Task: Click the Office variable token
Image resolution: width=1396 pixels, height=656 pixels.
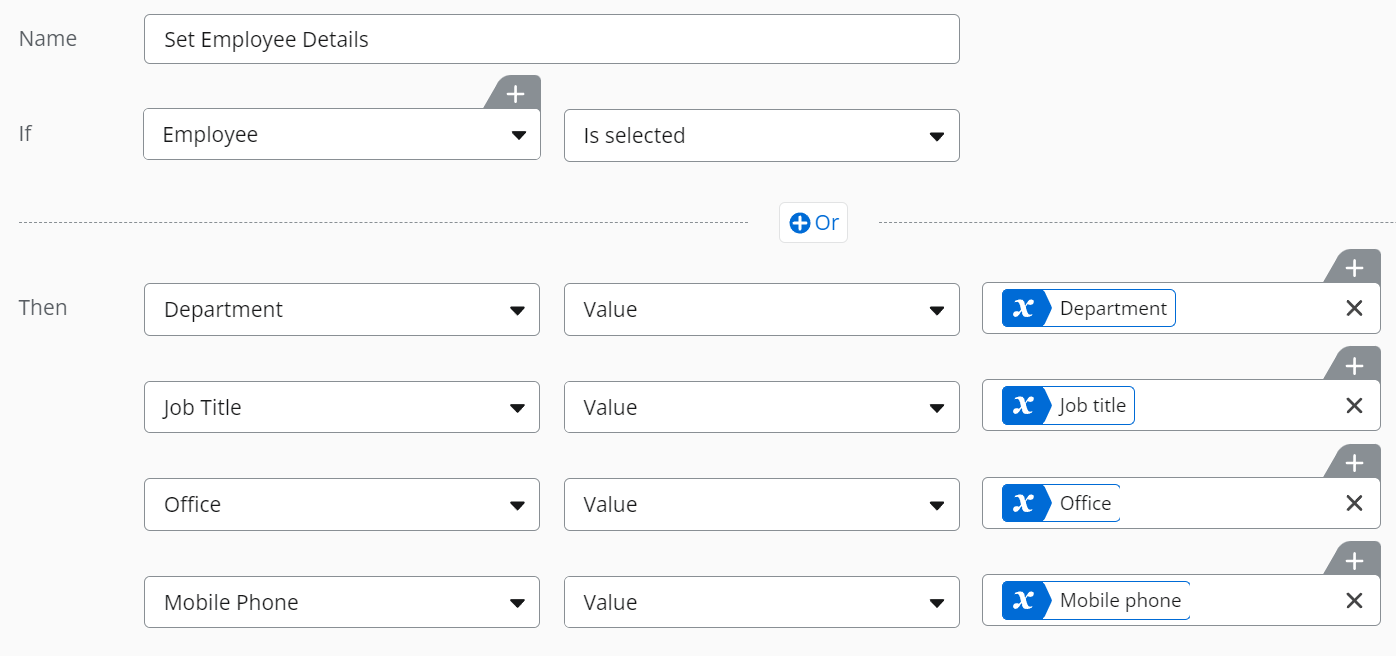Action: (x=1061, y=503)
